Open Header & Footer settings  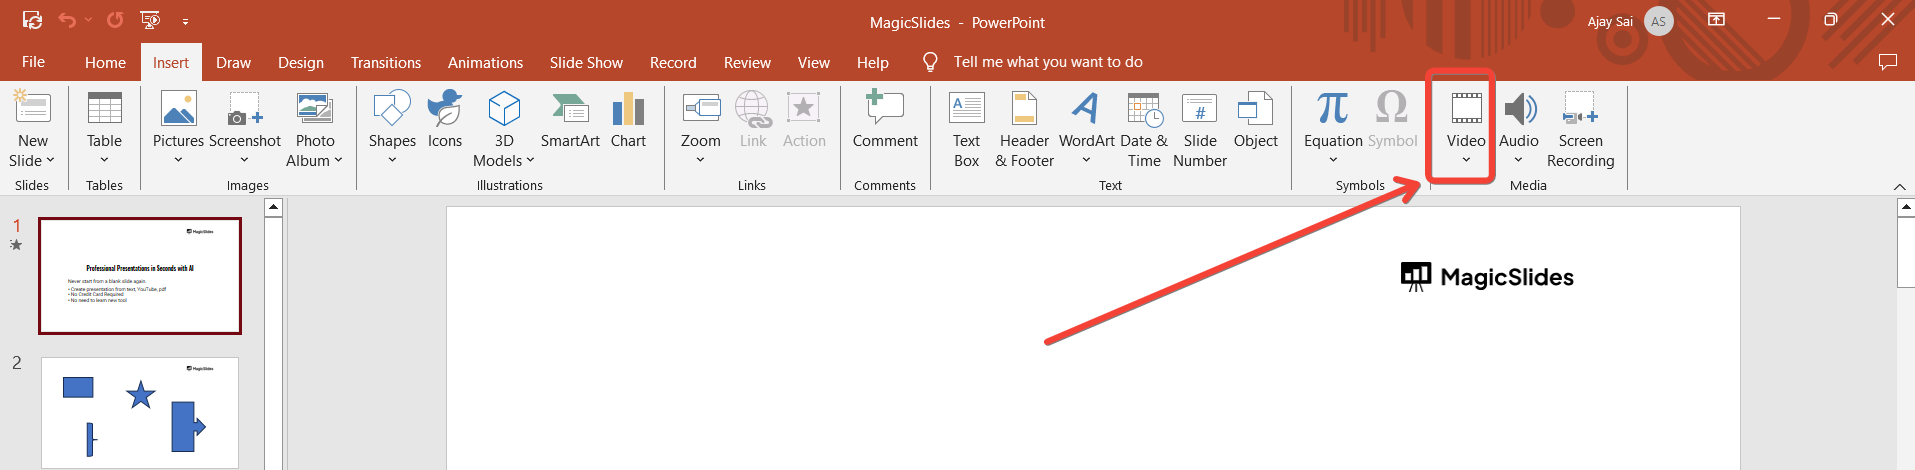click(1025, 128)
